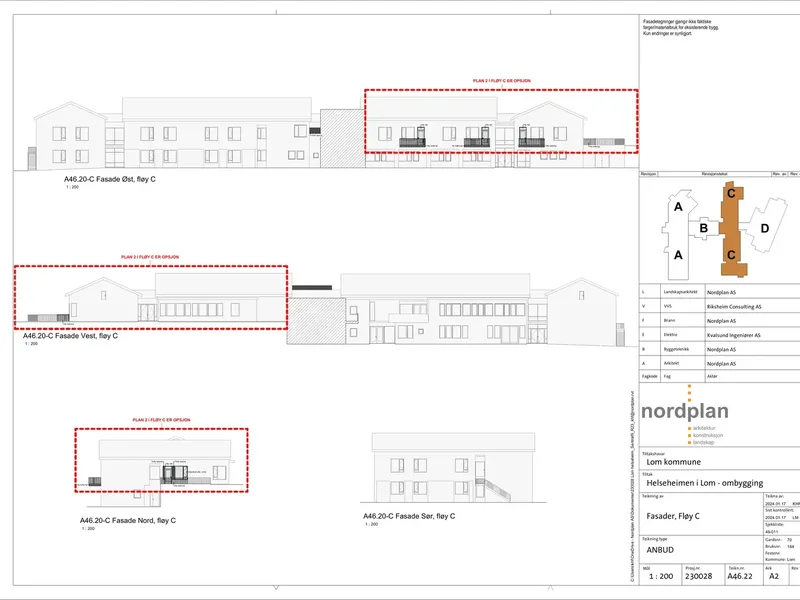Click the '1 : 200' scale under Fasade Sør
Screen dimensions: 800x600
371,524
